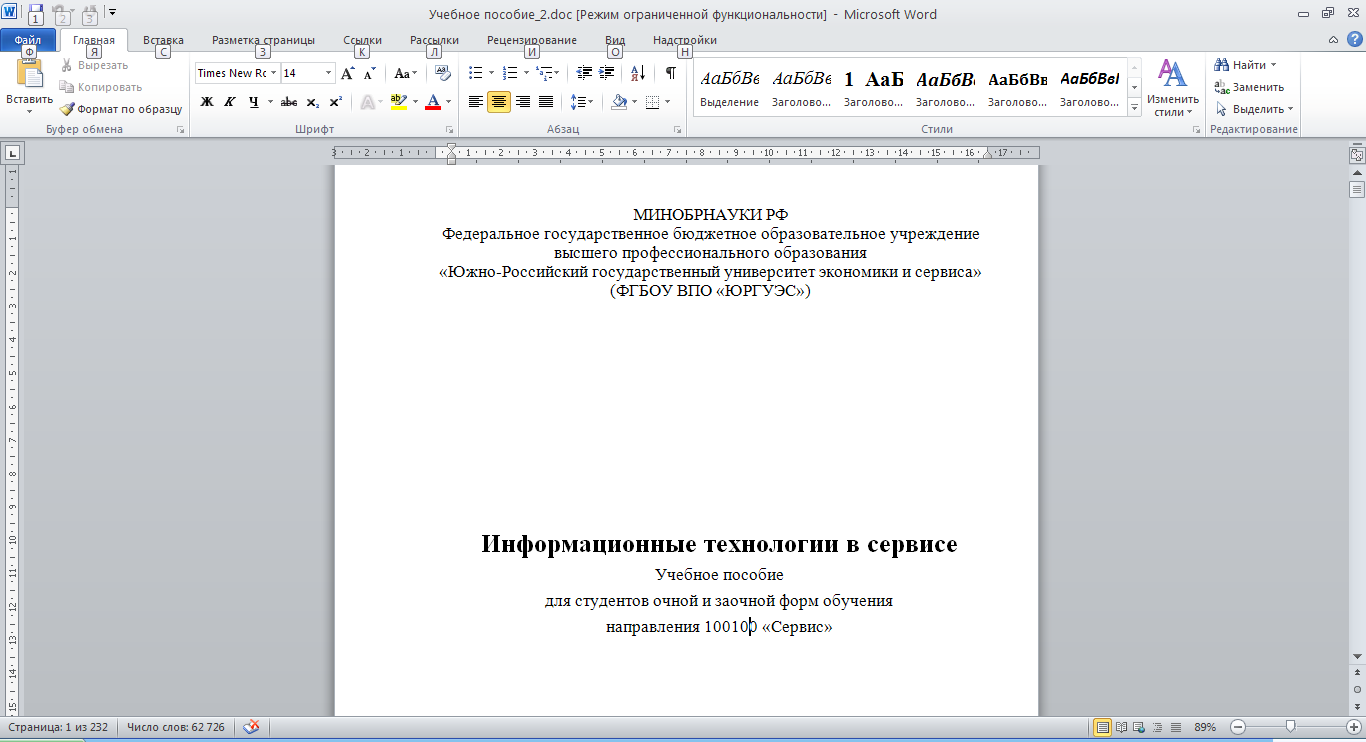
Task: Open the Times New Roman font name box
Action: click(x=237, y=73)
